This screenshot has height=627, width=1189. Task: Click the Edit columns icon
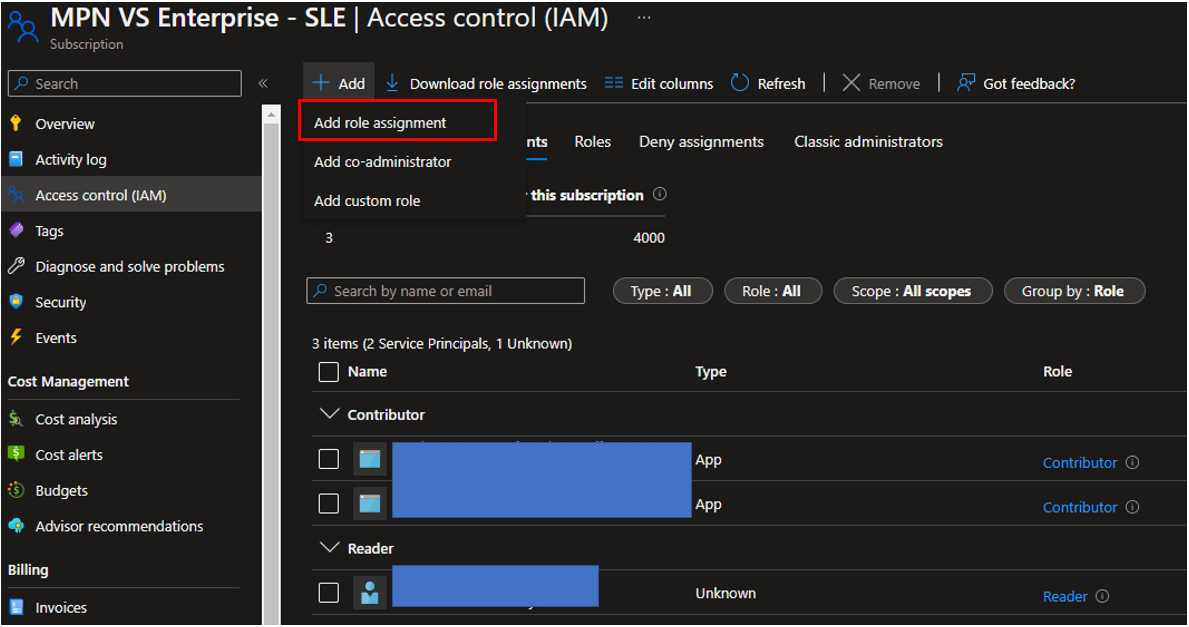pyautogui.click(x=613, y=83)
